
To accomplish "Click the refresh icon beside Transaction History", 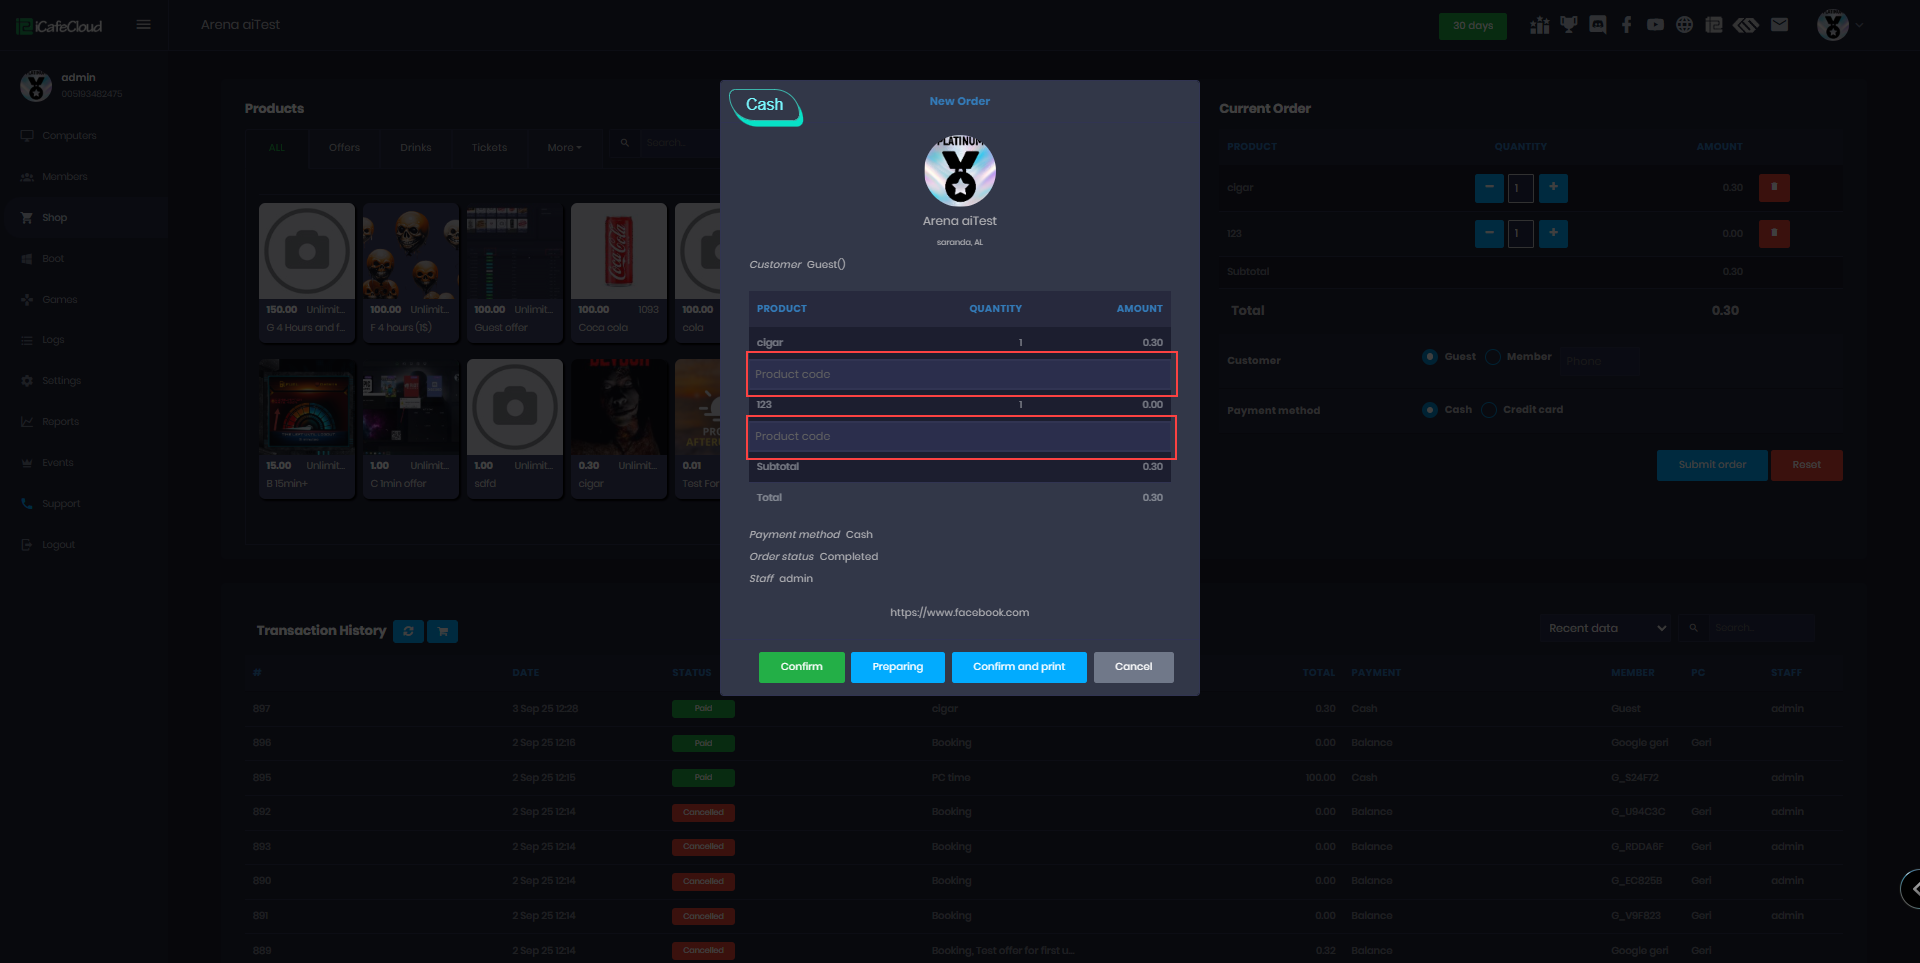I will 408,631.
